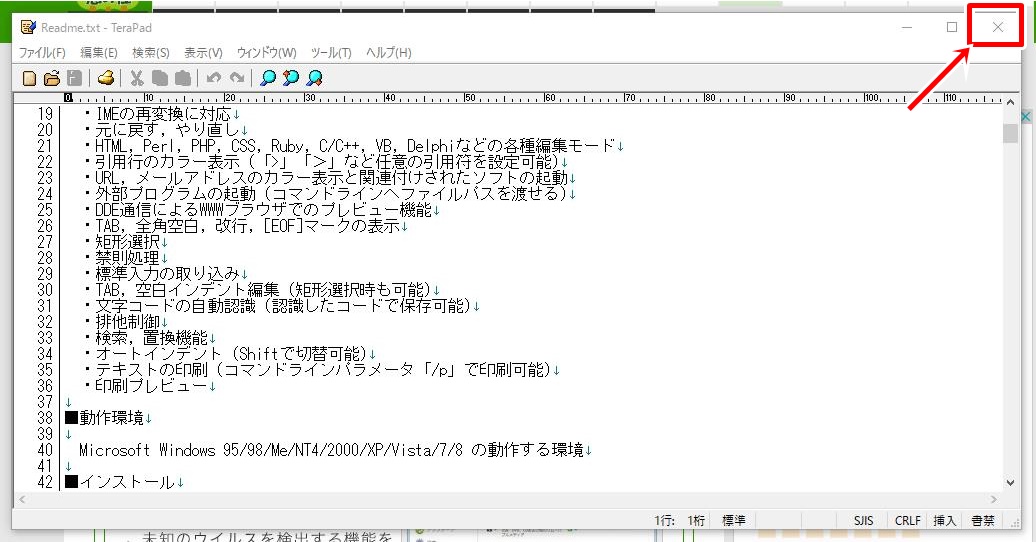Click the New file toolbar icon
The image size is (1036, 542).
(x=29, y=78)
